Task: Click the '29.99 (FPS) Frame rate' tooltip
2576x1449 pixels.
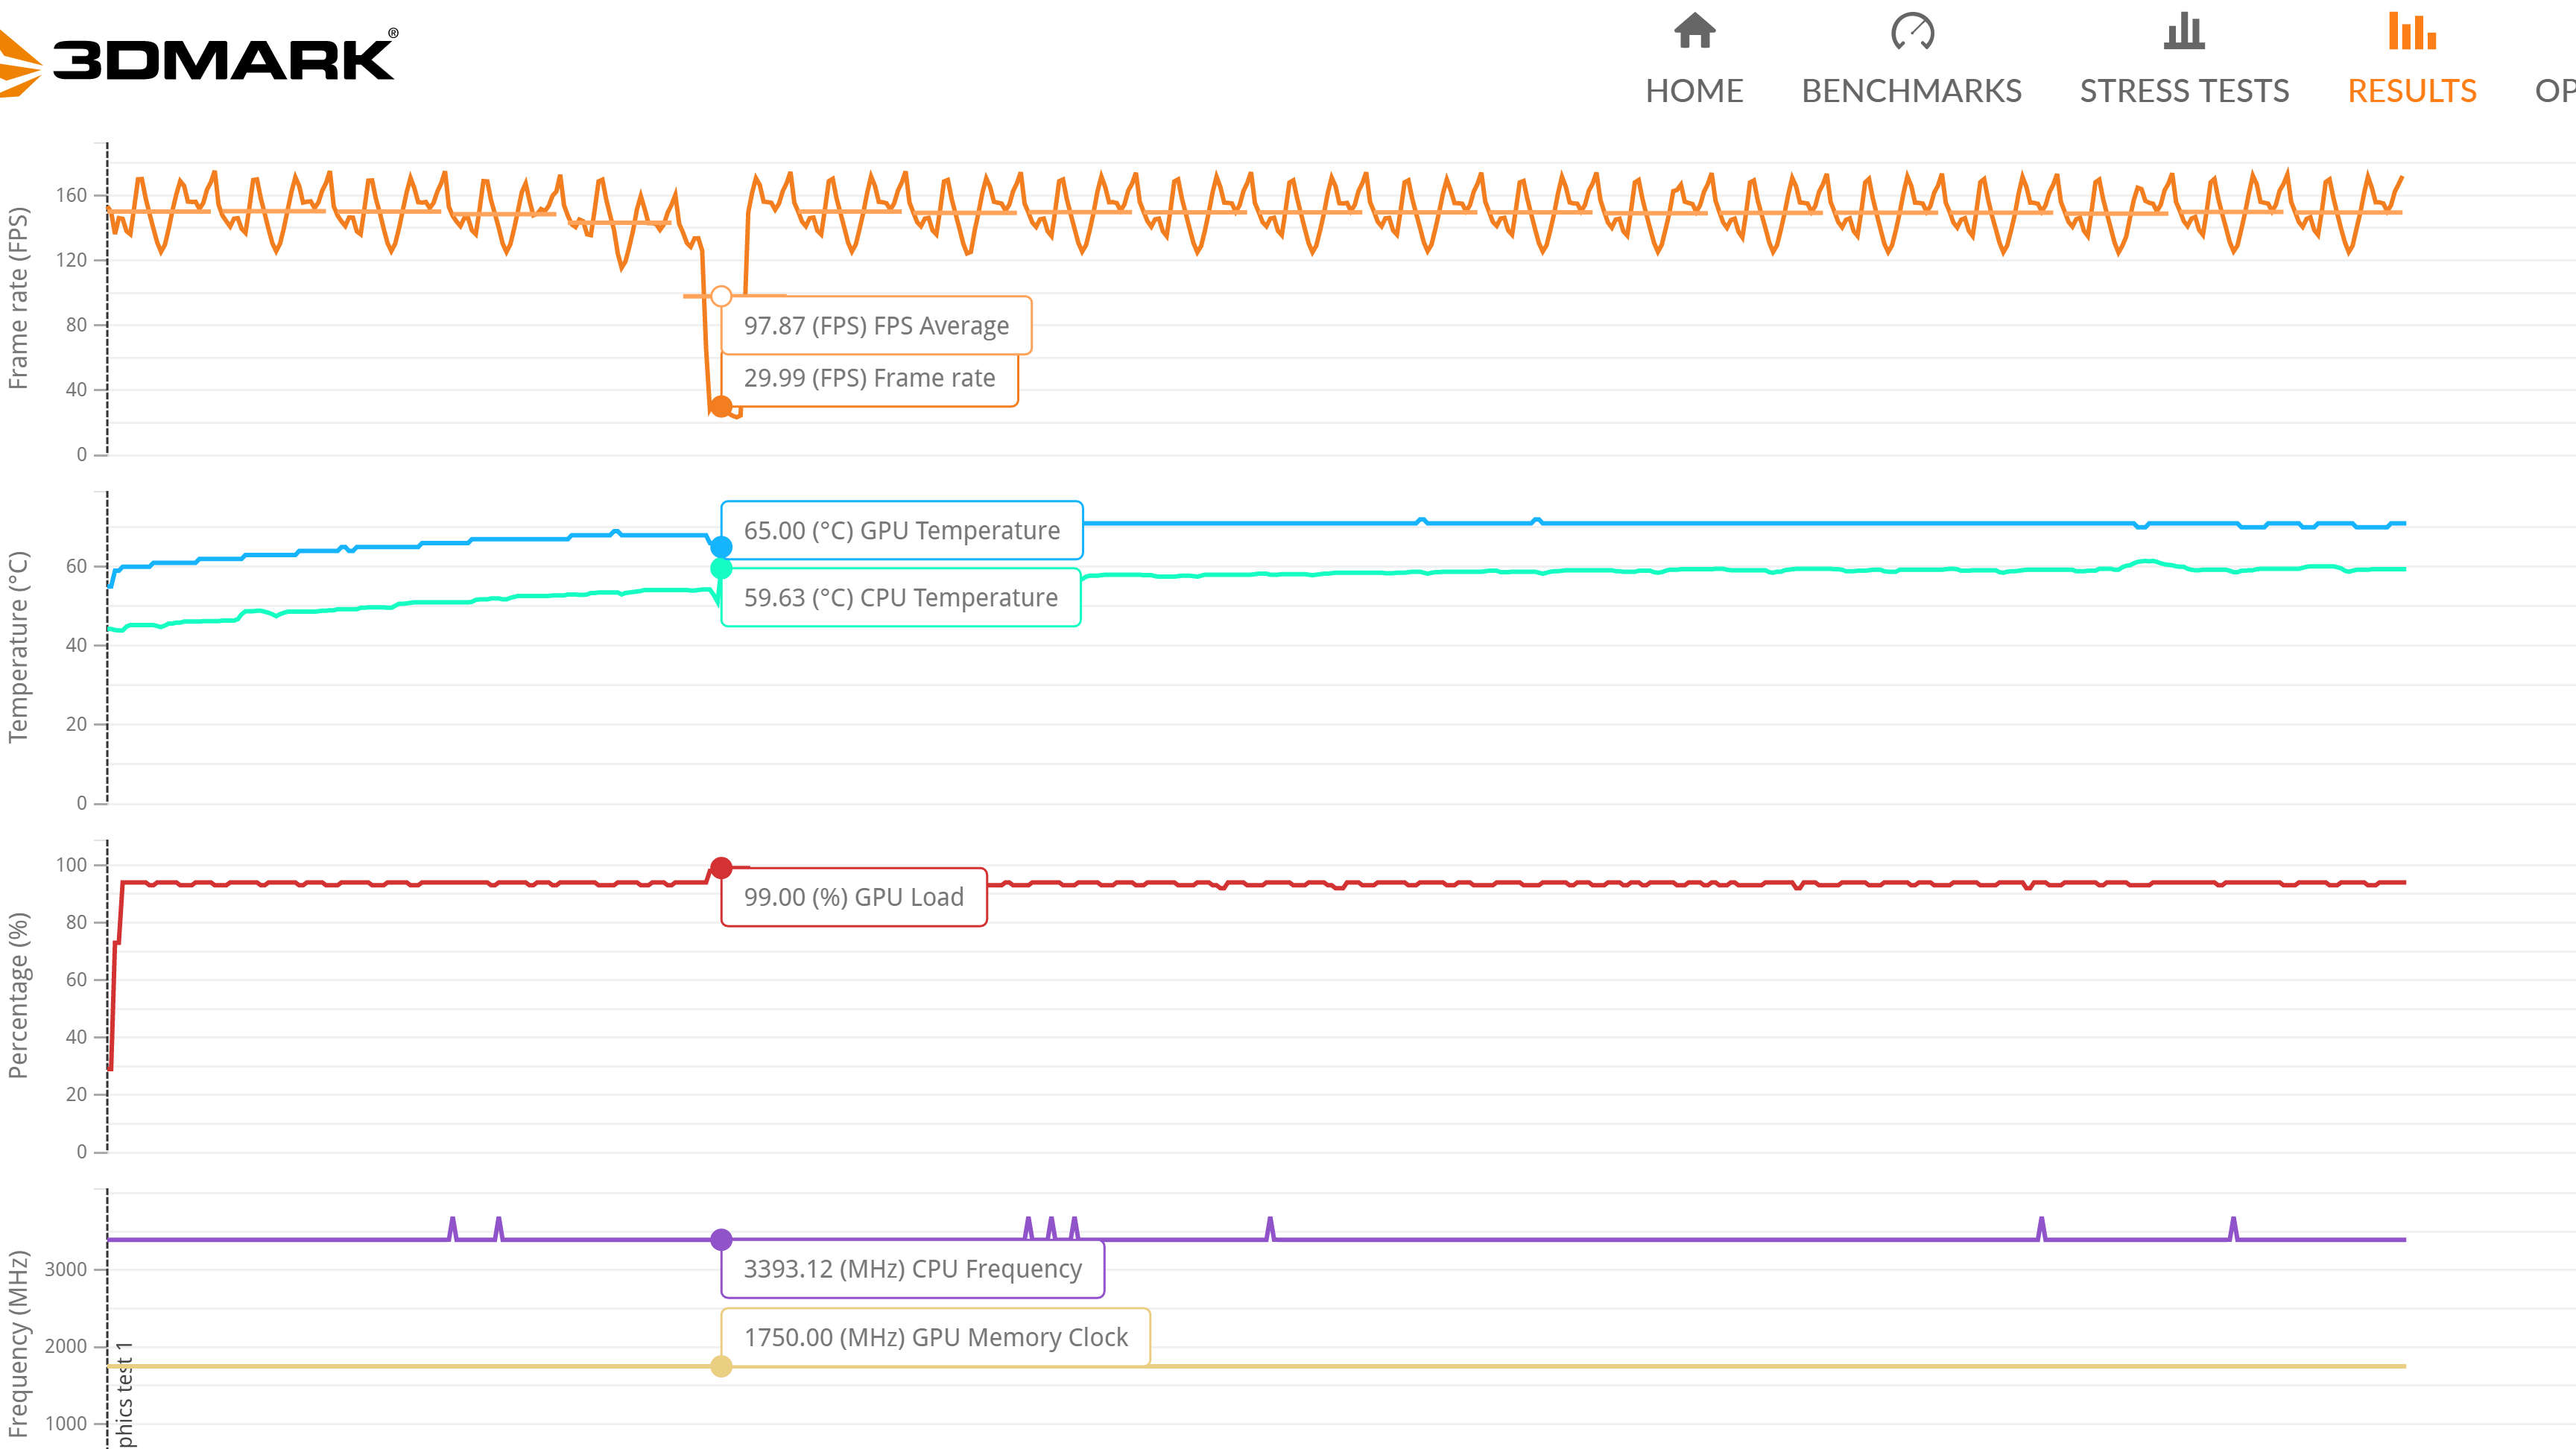Action: 869,378
